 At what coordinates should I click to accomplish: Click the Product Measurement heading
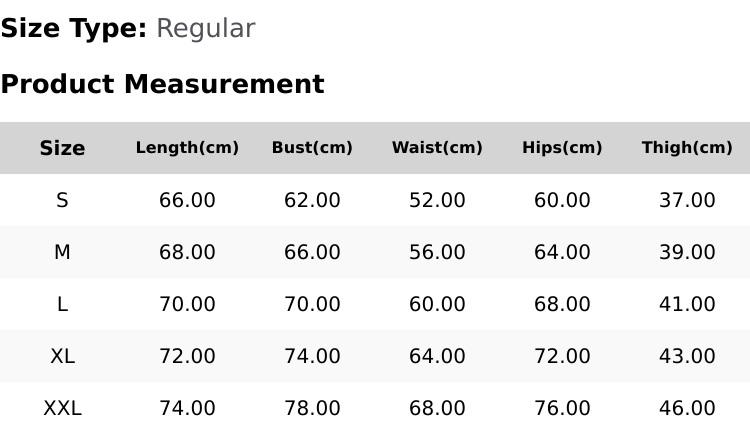(163, 84)
